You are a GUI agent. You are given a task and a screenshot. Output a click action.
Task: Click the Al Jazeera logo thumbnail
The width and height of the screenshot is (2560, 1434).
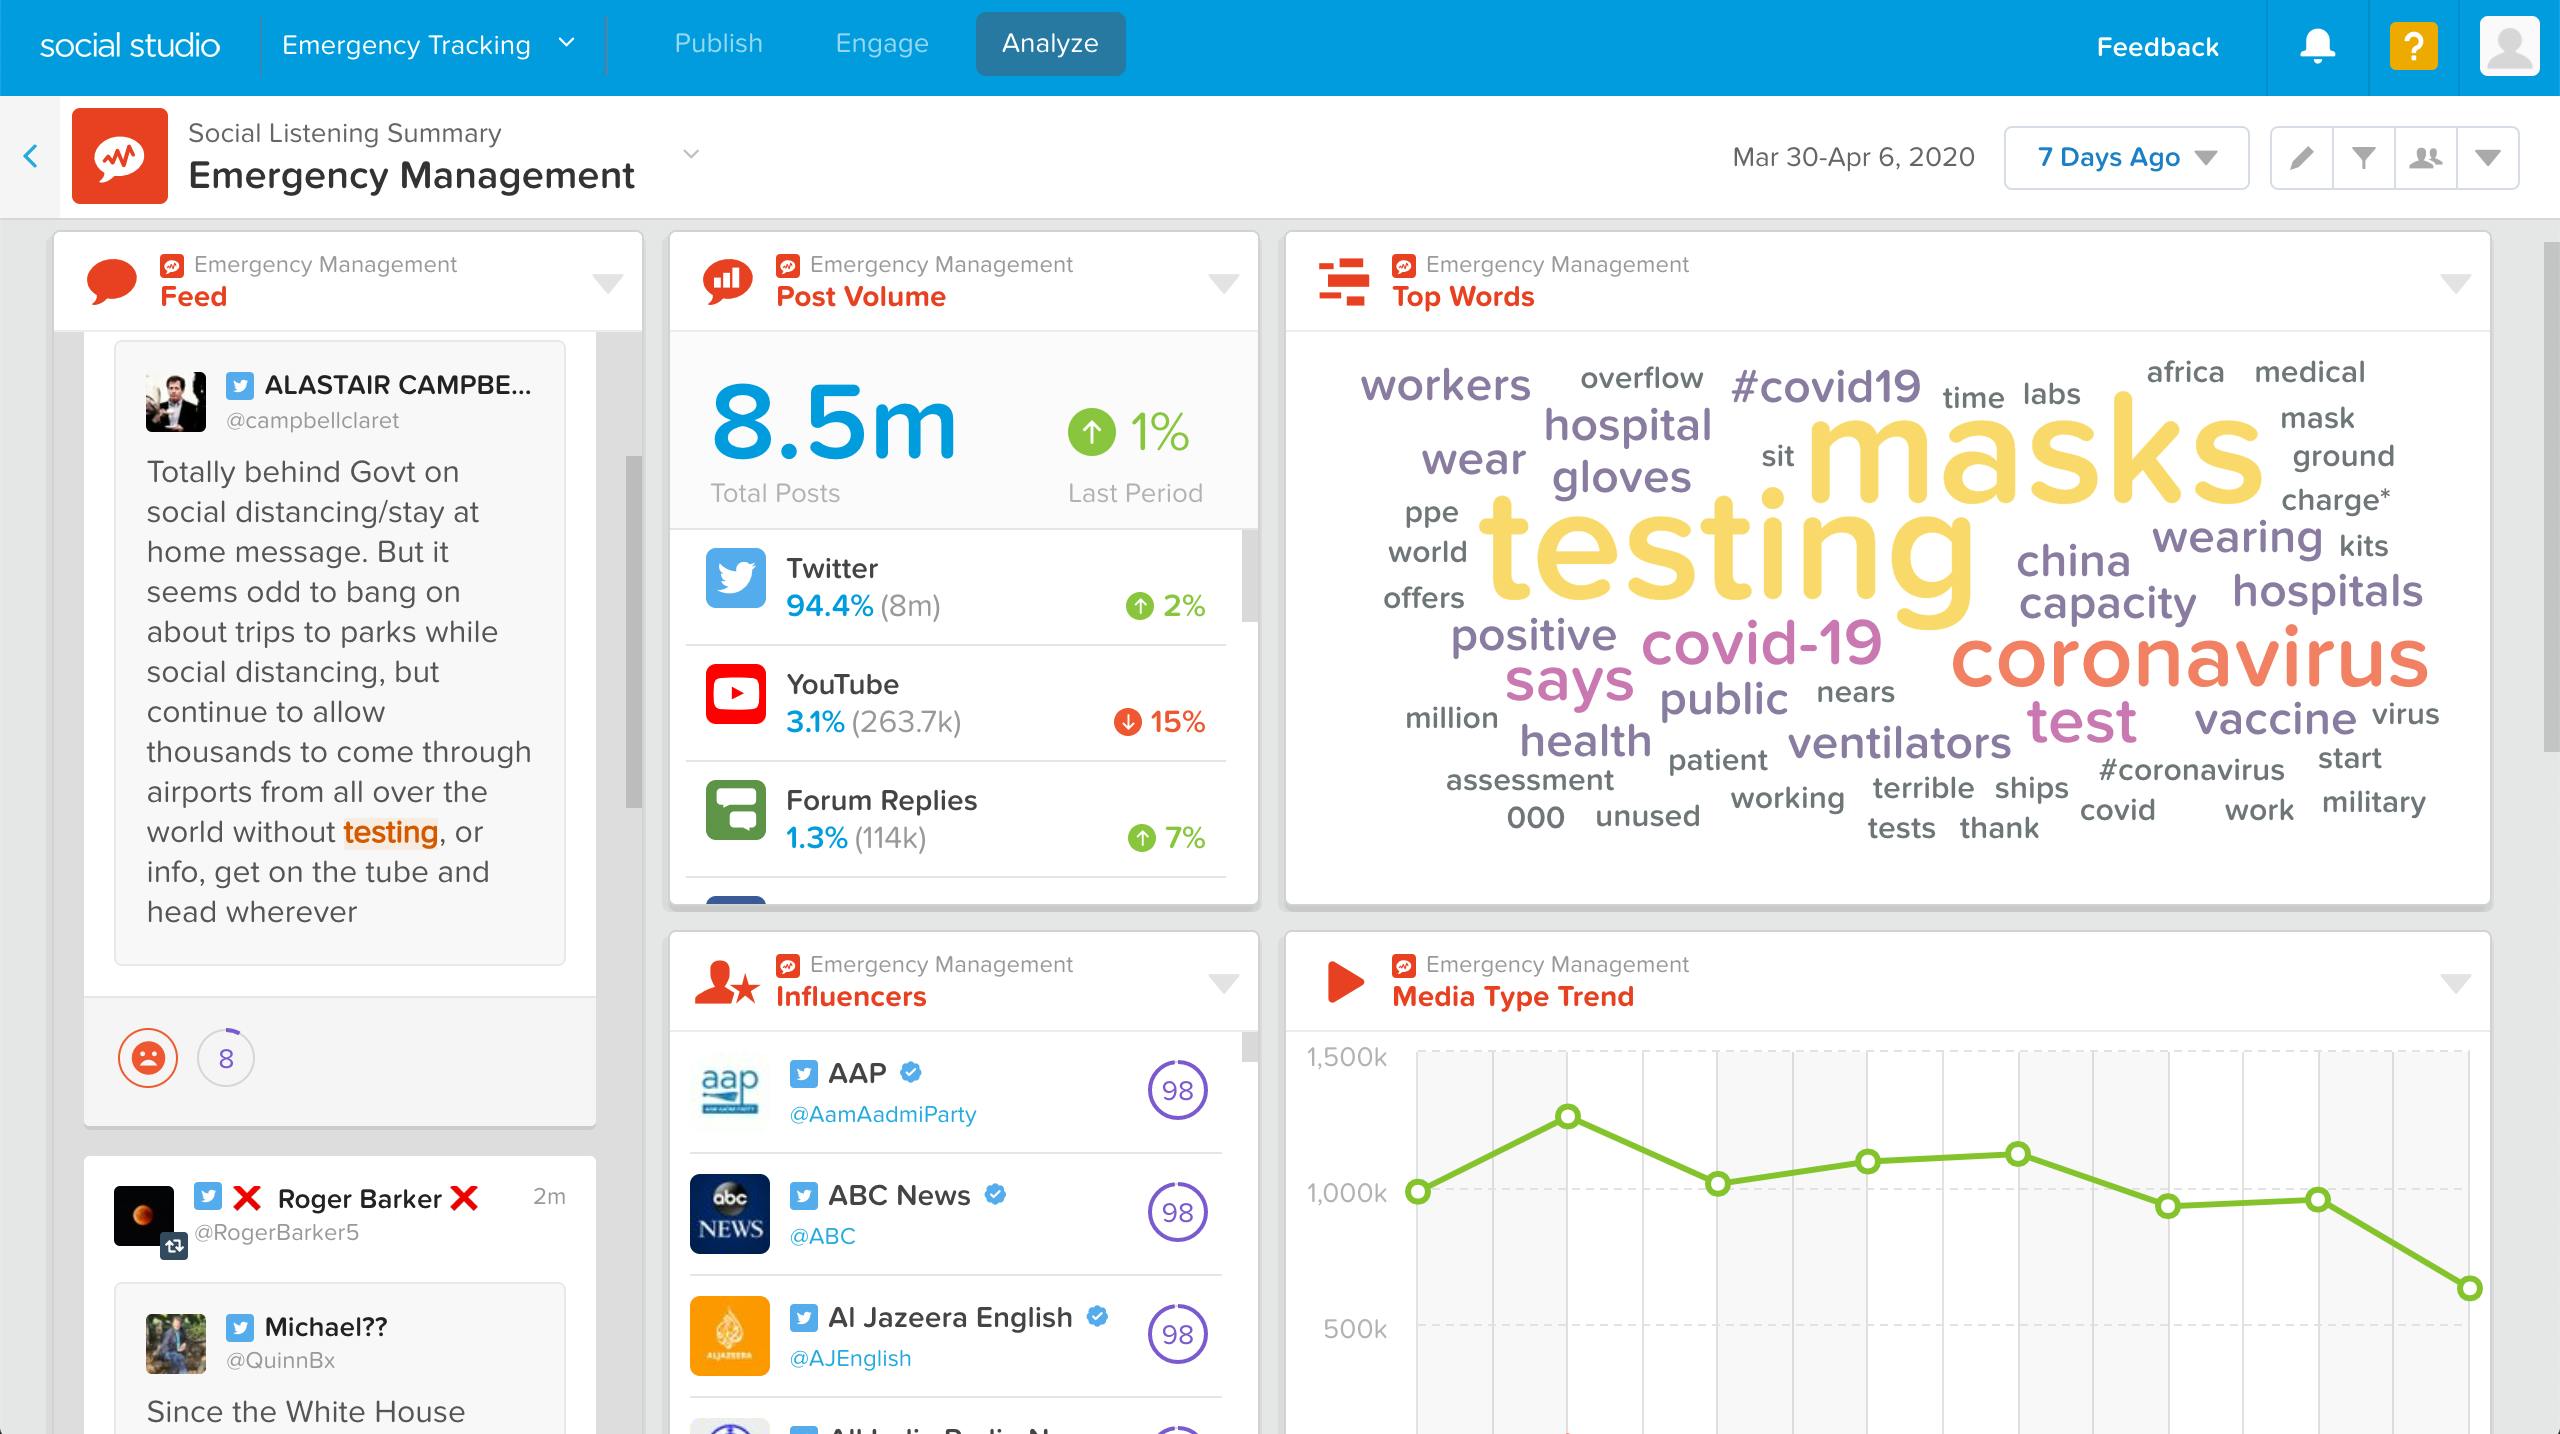[x=730, y=1336]
